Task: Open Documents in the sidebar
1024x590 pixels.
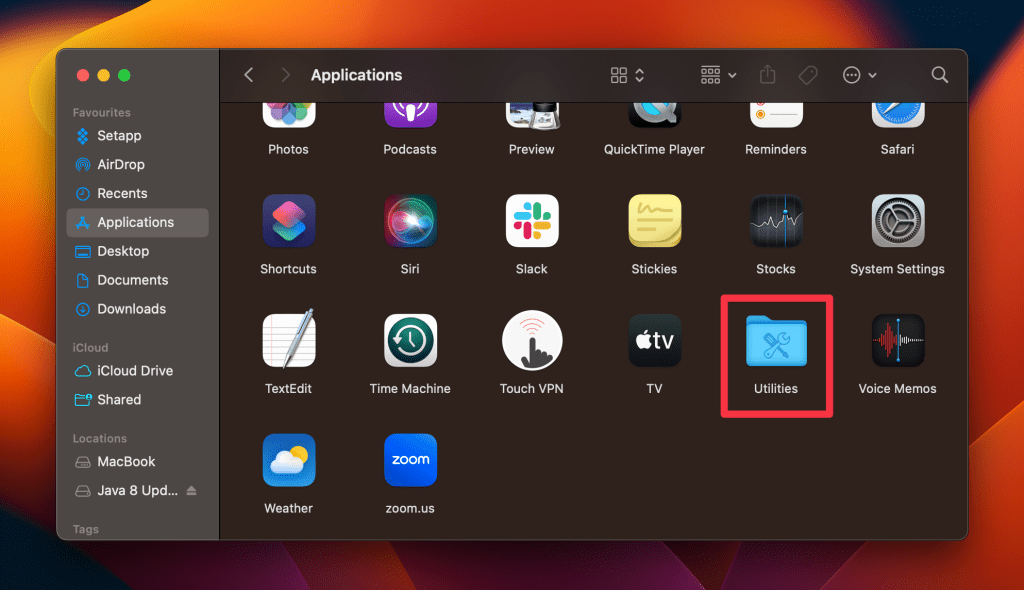Action: [x=138, y=280]
